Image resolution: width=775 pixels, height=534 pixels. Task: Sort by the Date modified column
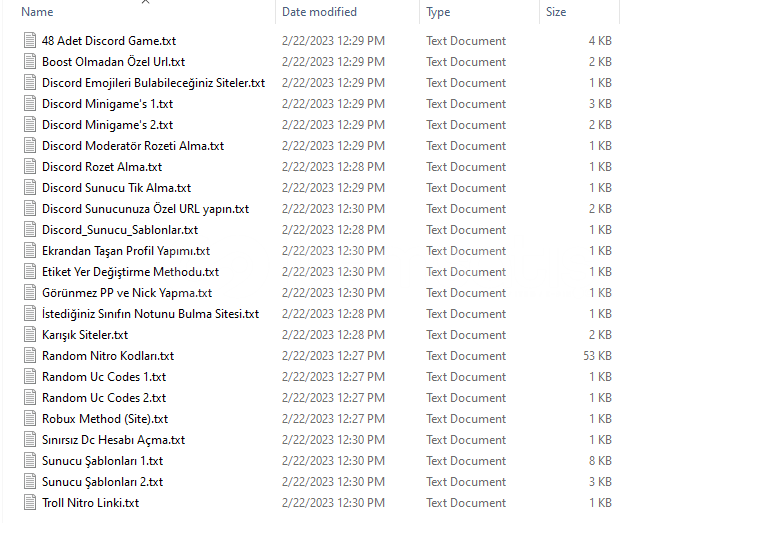tap(319, 12)
